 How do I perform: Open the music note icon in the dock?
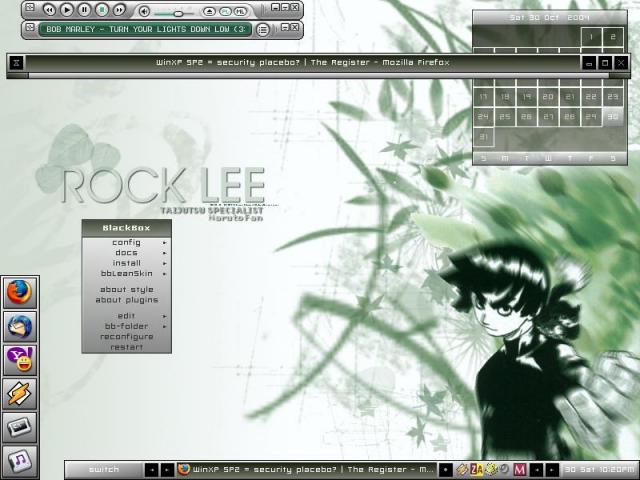point(20,461)
